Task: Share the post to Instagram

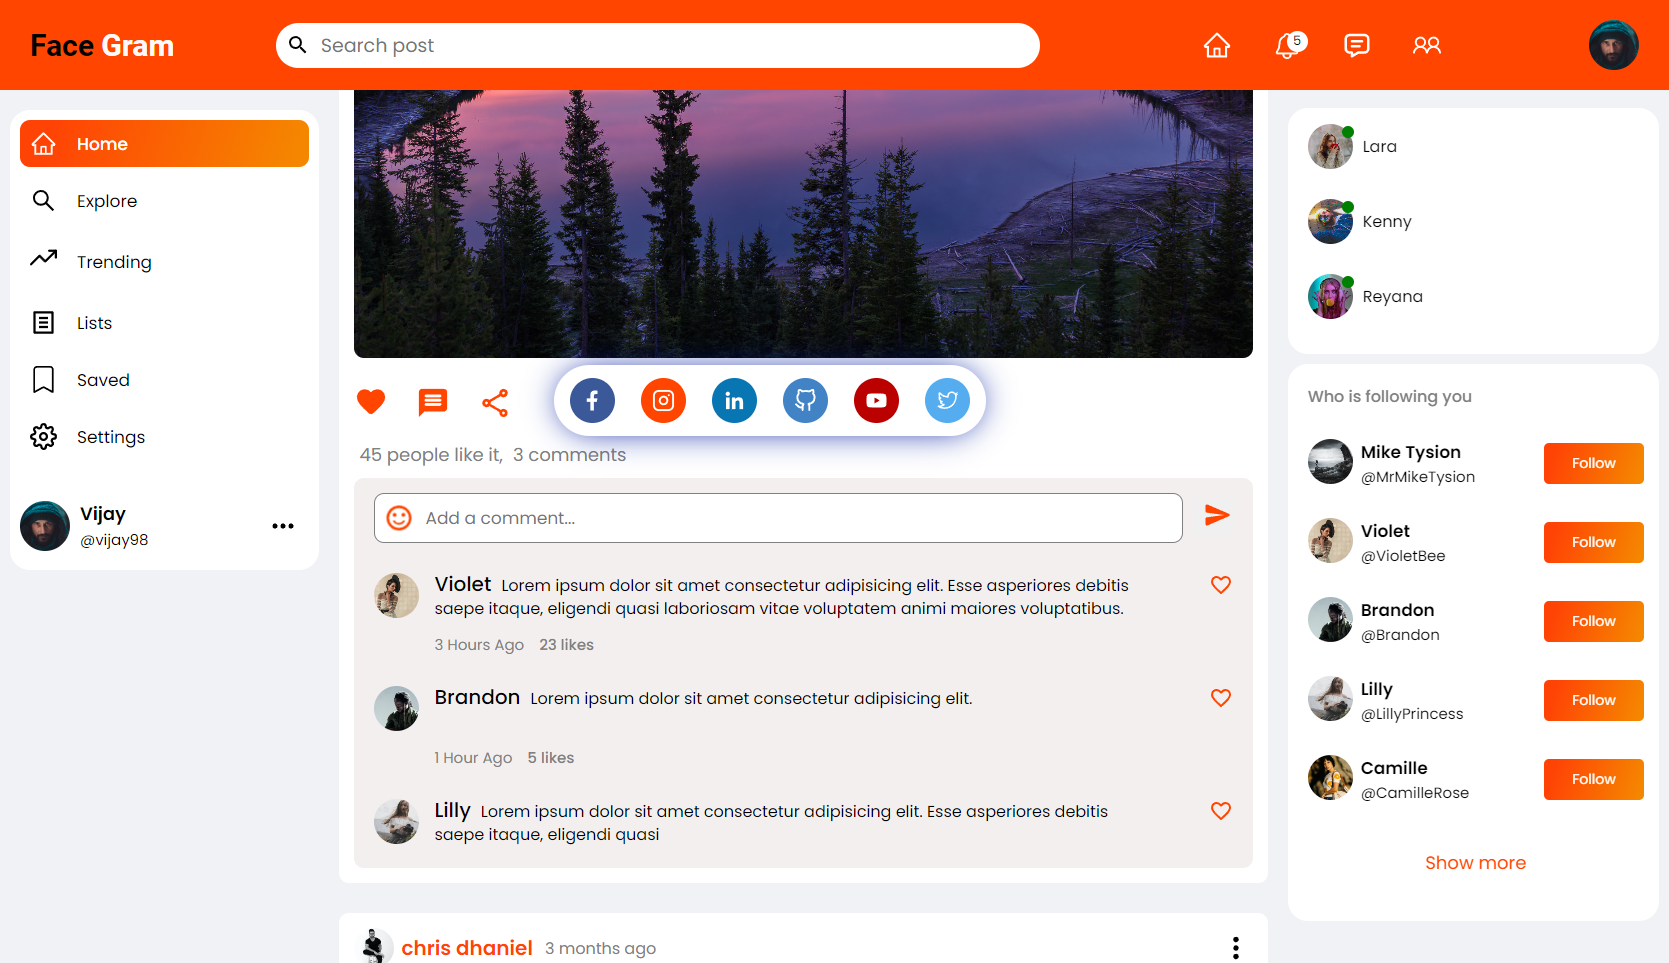Action: 663,400
